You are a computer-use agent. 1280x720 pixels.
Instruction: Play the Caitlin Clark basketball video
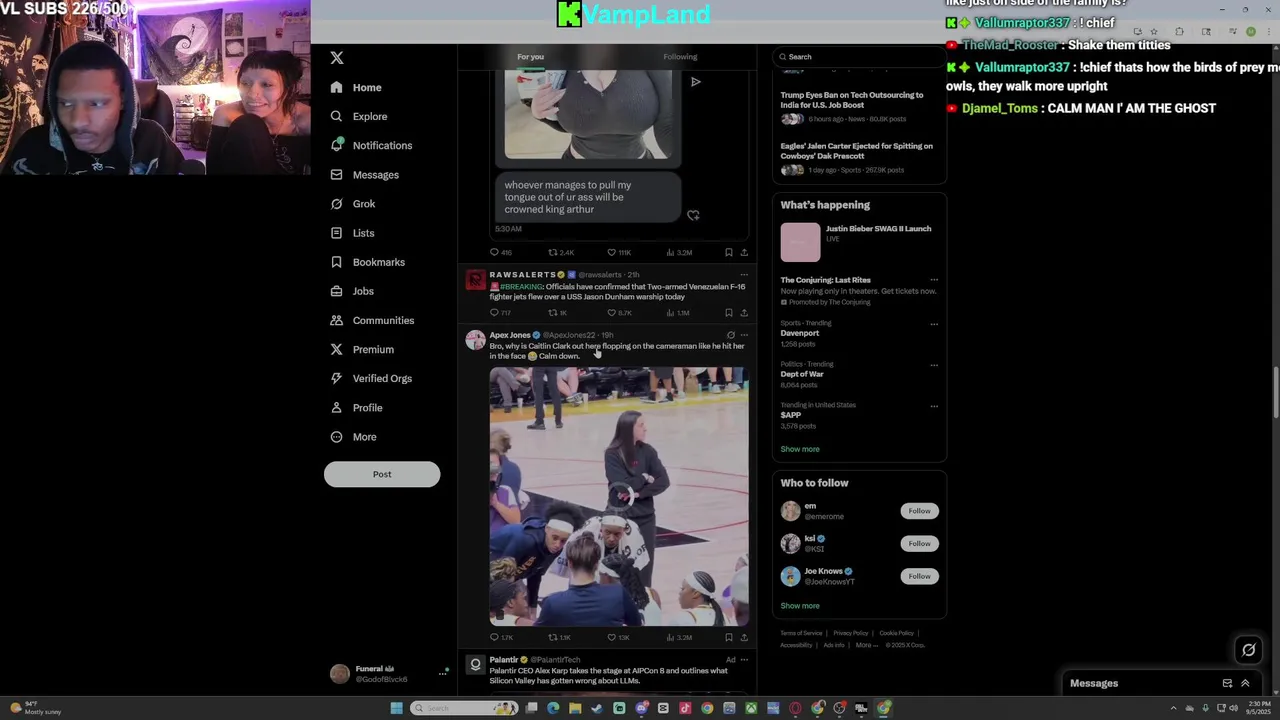pos(619,496)
